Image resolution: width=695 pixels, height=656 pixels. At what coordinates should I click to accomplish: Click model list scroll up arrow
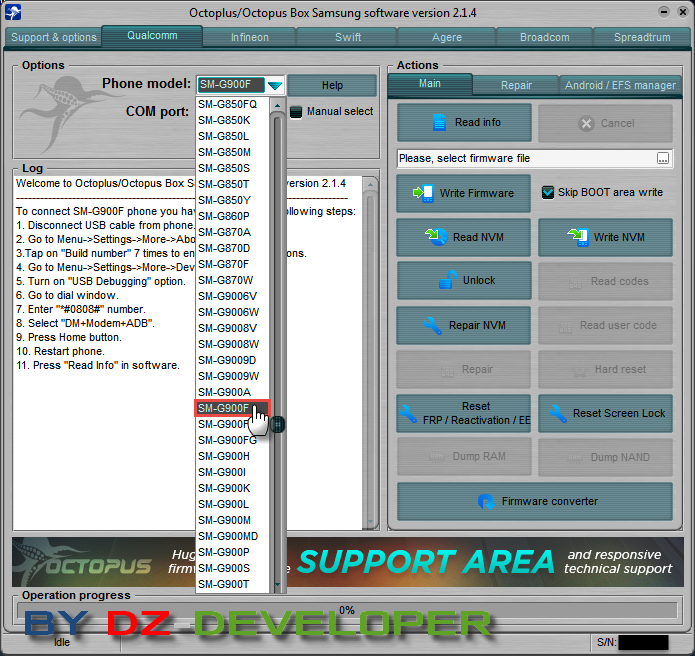click(x=277, y=105)
